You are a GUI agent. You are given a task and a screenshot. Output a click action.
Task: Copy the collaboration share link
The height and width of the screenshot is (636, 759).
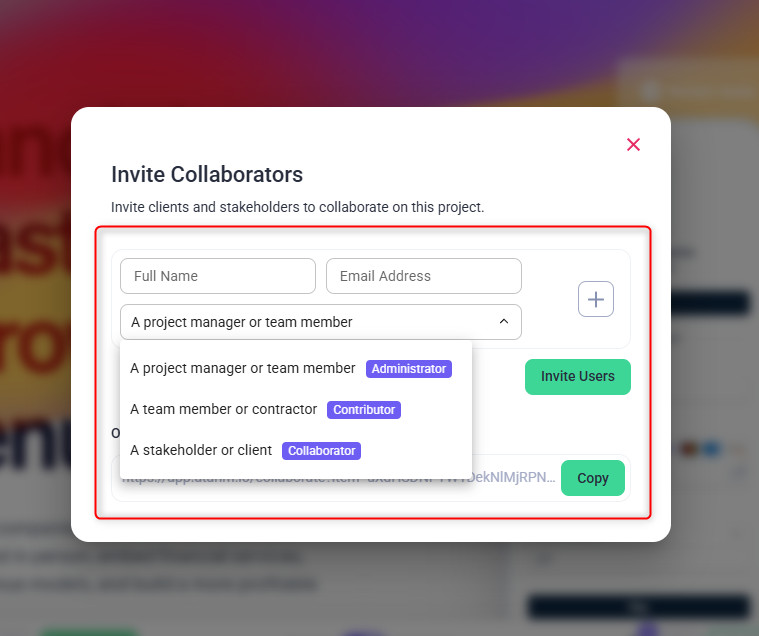(x=592, y=478)
